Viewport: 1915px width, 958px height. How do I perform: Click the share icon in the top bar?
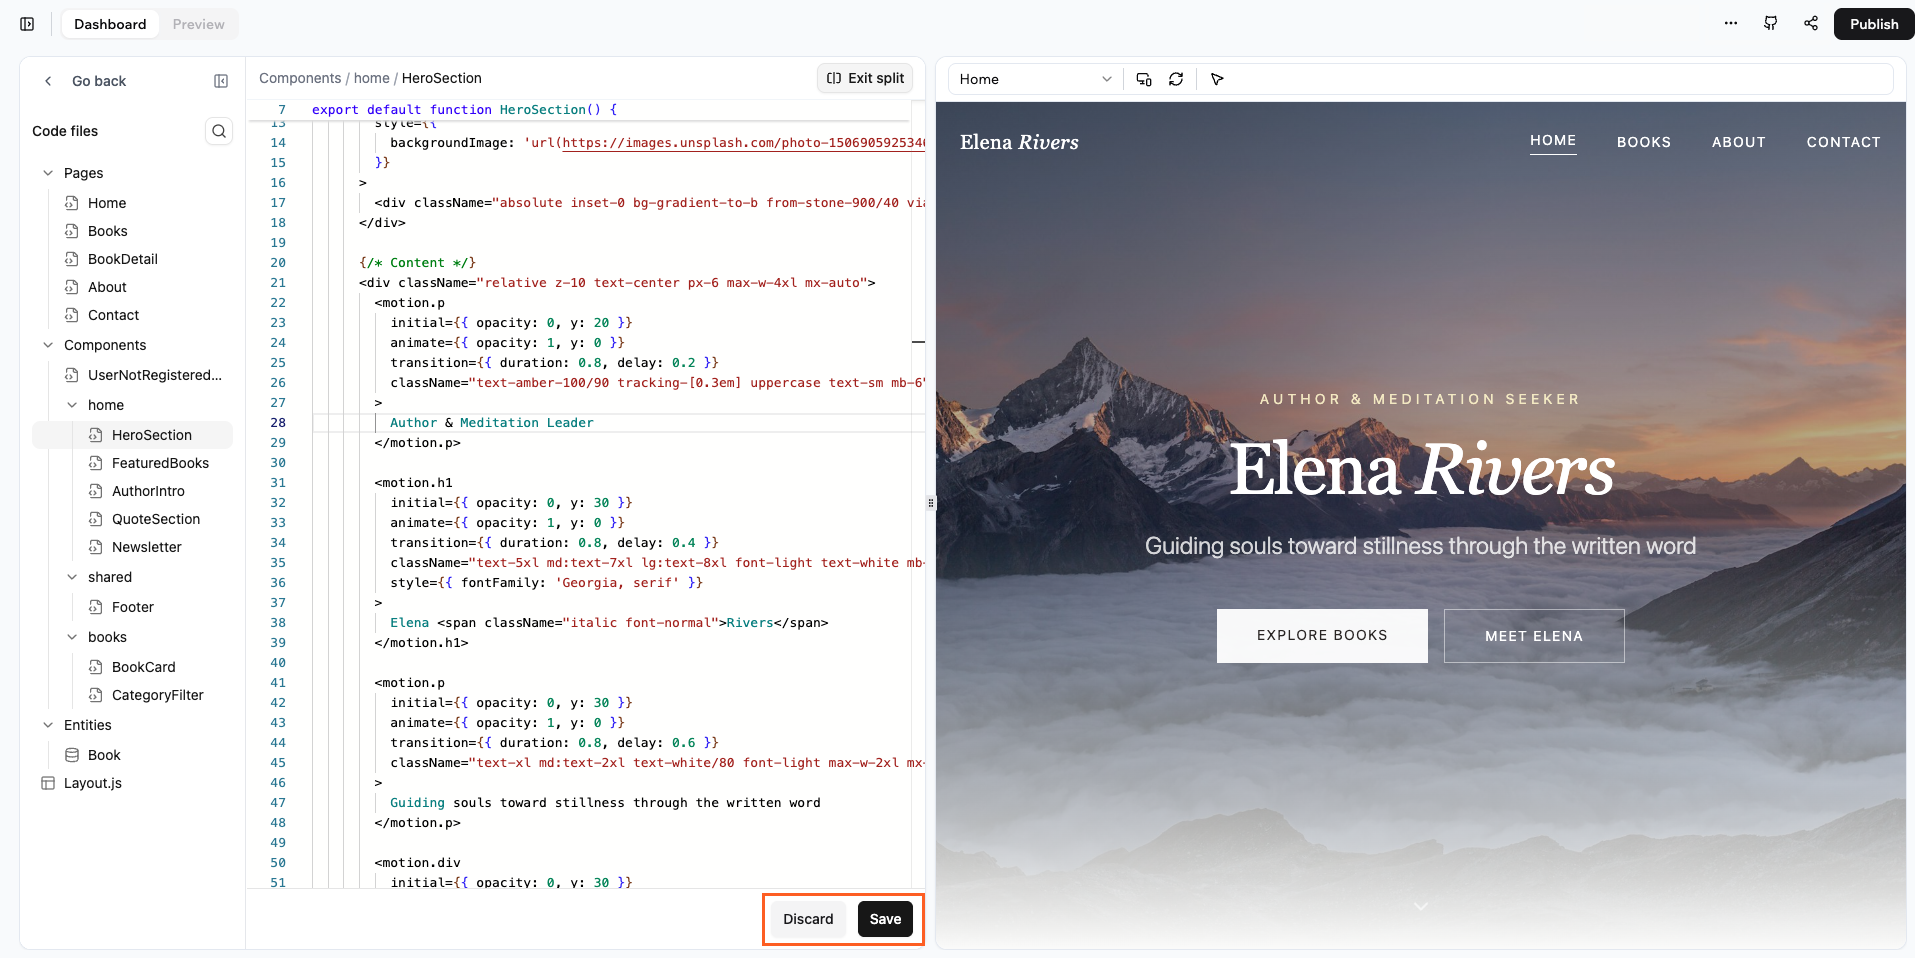[1810, 23]
